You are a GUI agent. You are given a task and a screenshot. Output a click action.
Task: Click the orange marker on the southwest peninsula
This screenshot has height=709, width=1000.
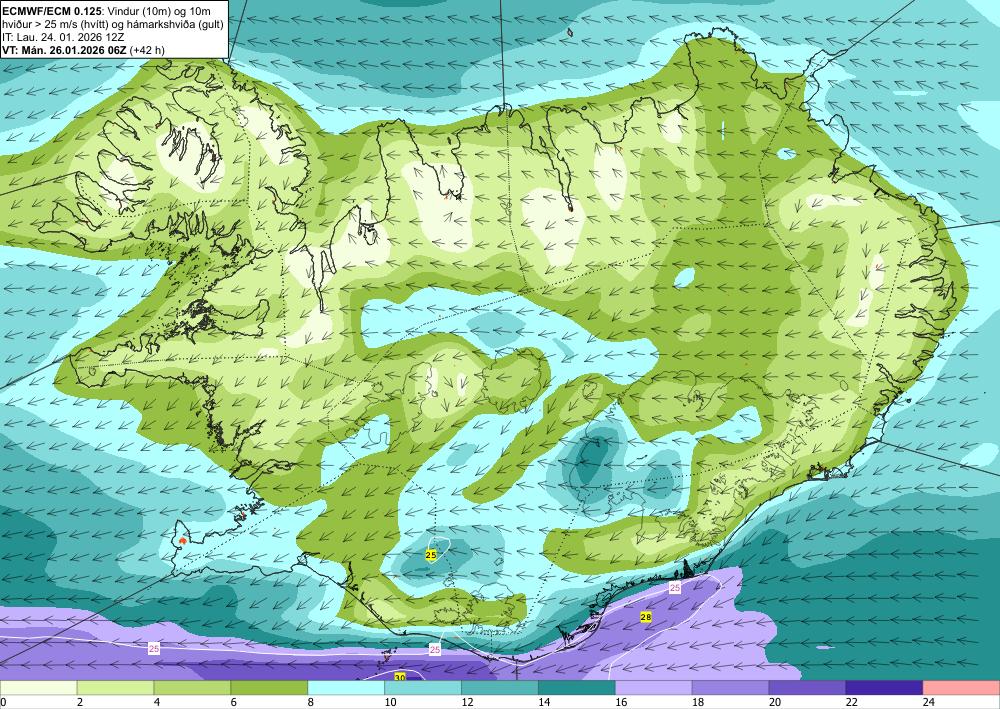pos(184,540)
